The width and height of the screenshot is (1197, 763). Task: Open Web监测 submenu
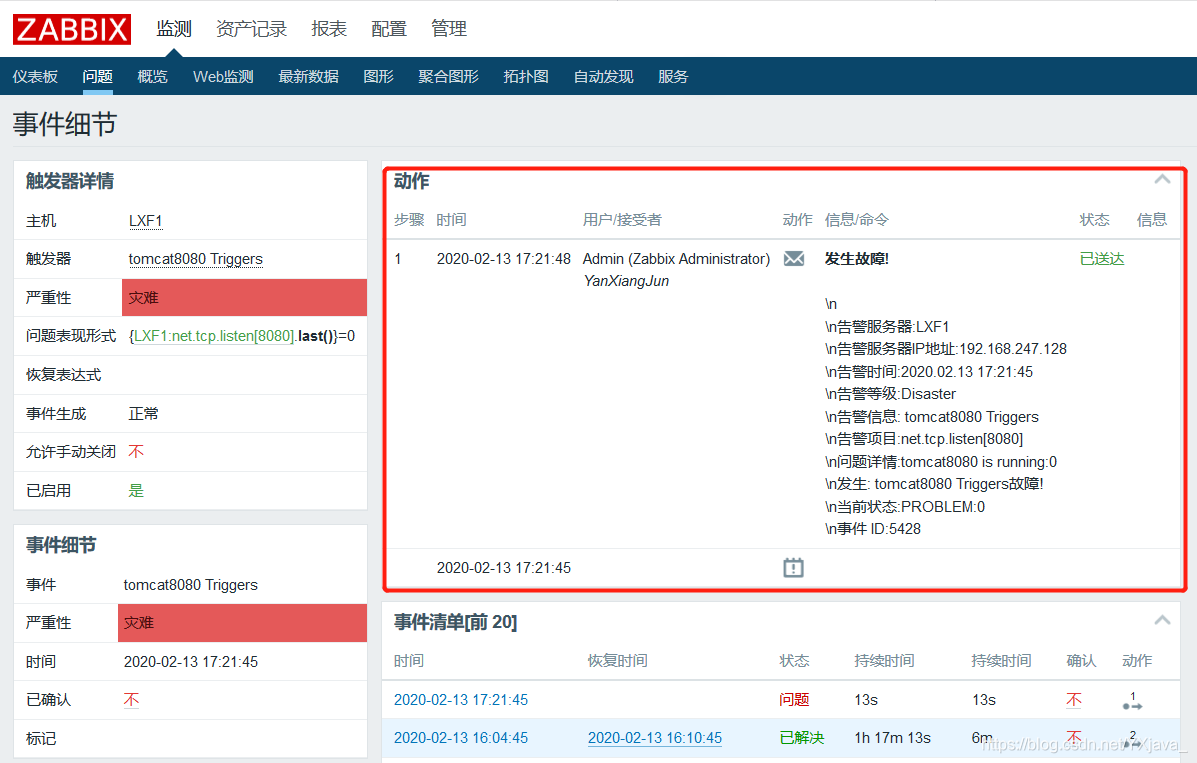pyautogui.click(x=223, y=76)
